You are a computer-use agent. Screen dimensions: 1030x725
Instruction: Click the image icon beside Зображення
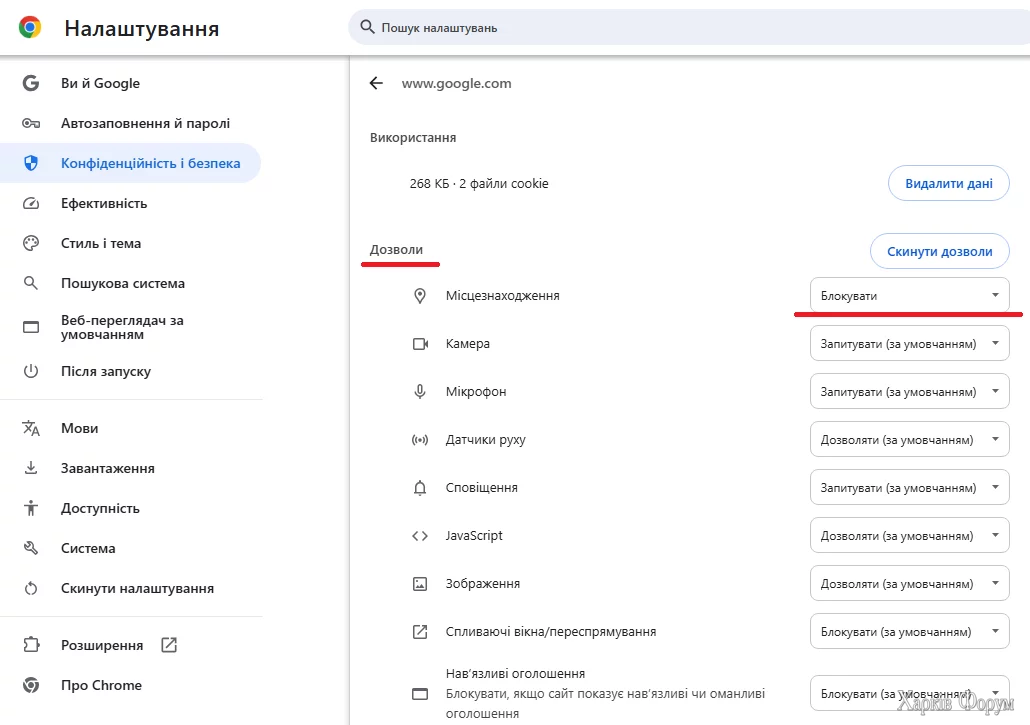tap(420, 583)
